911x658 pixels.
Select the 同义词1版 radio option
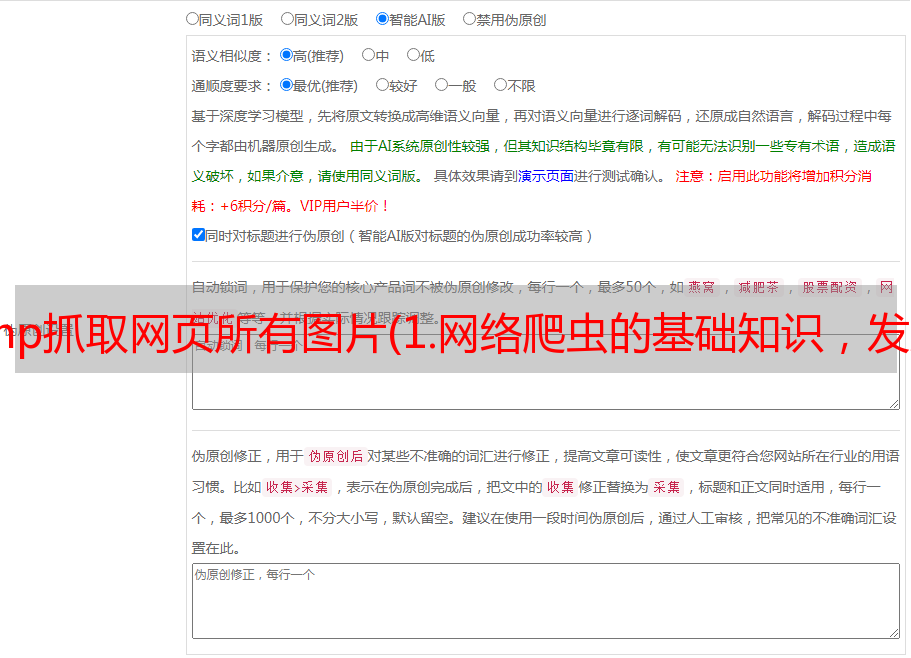[192, 19]
